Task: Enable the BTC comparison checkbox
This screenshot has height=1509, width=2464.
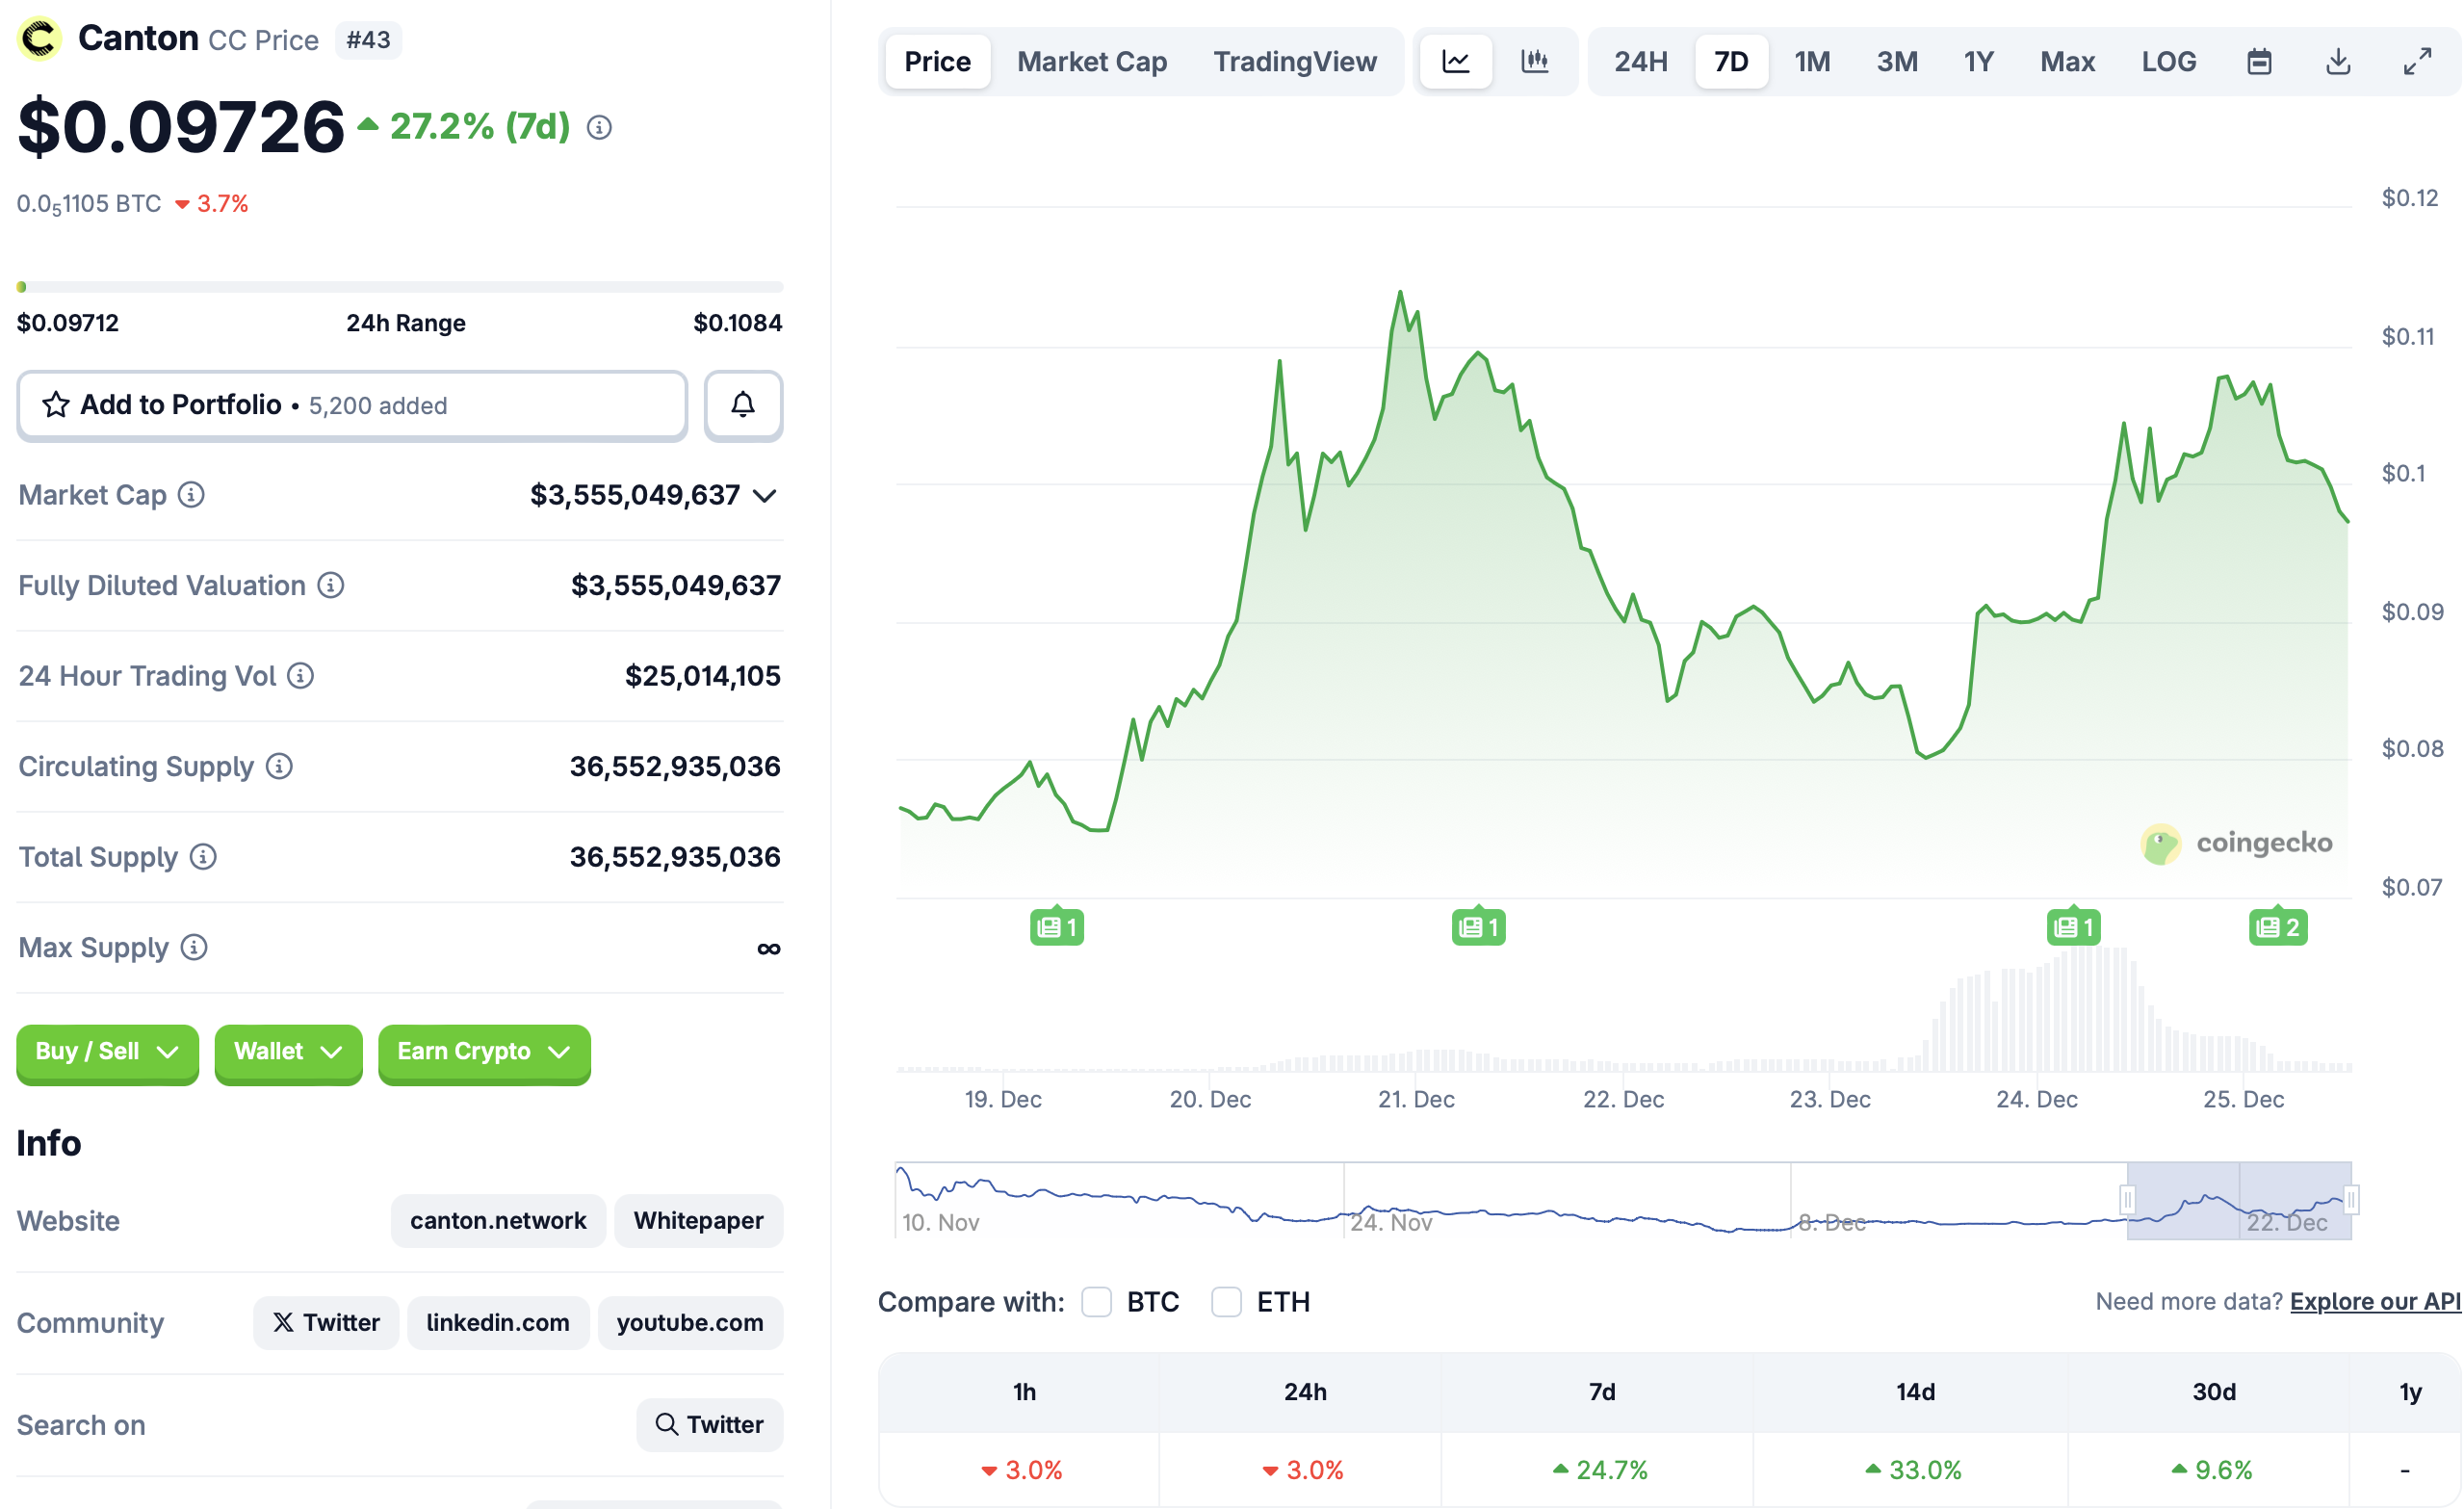Action: pos(1097,1302)
